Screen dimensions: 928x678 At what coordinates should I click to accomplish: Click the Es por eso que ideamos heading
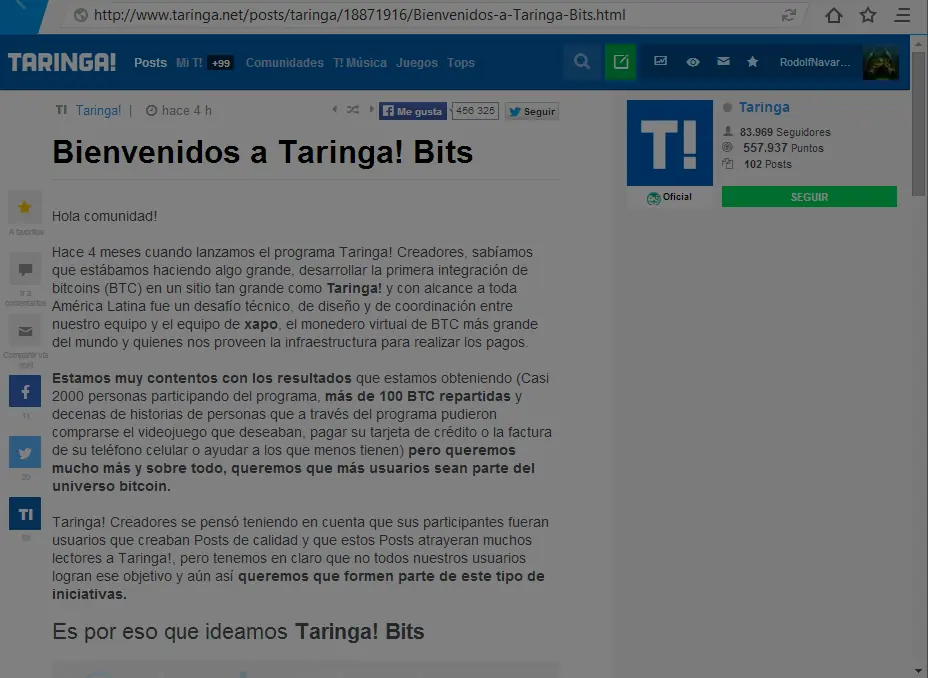[238, 631]
